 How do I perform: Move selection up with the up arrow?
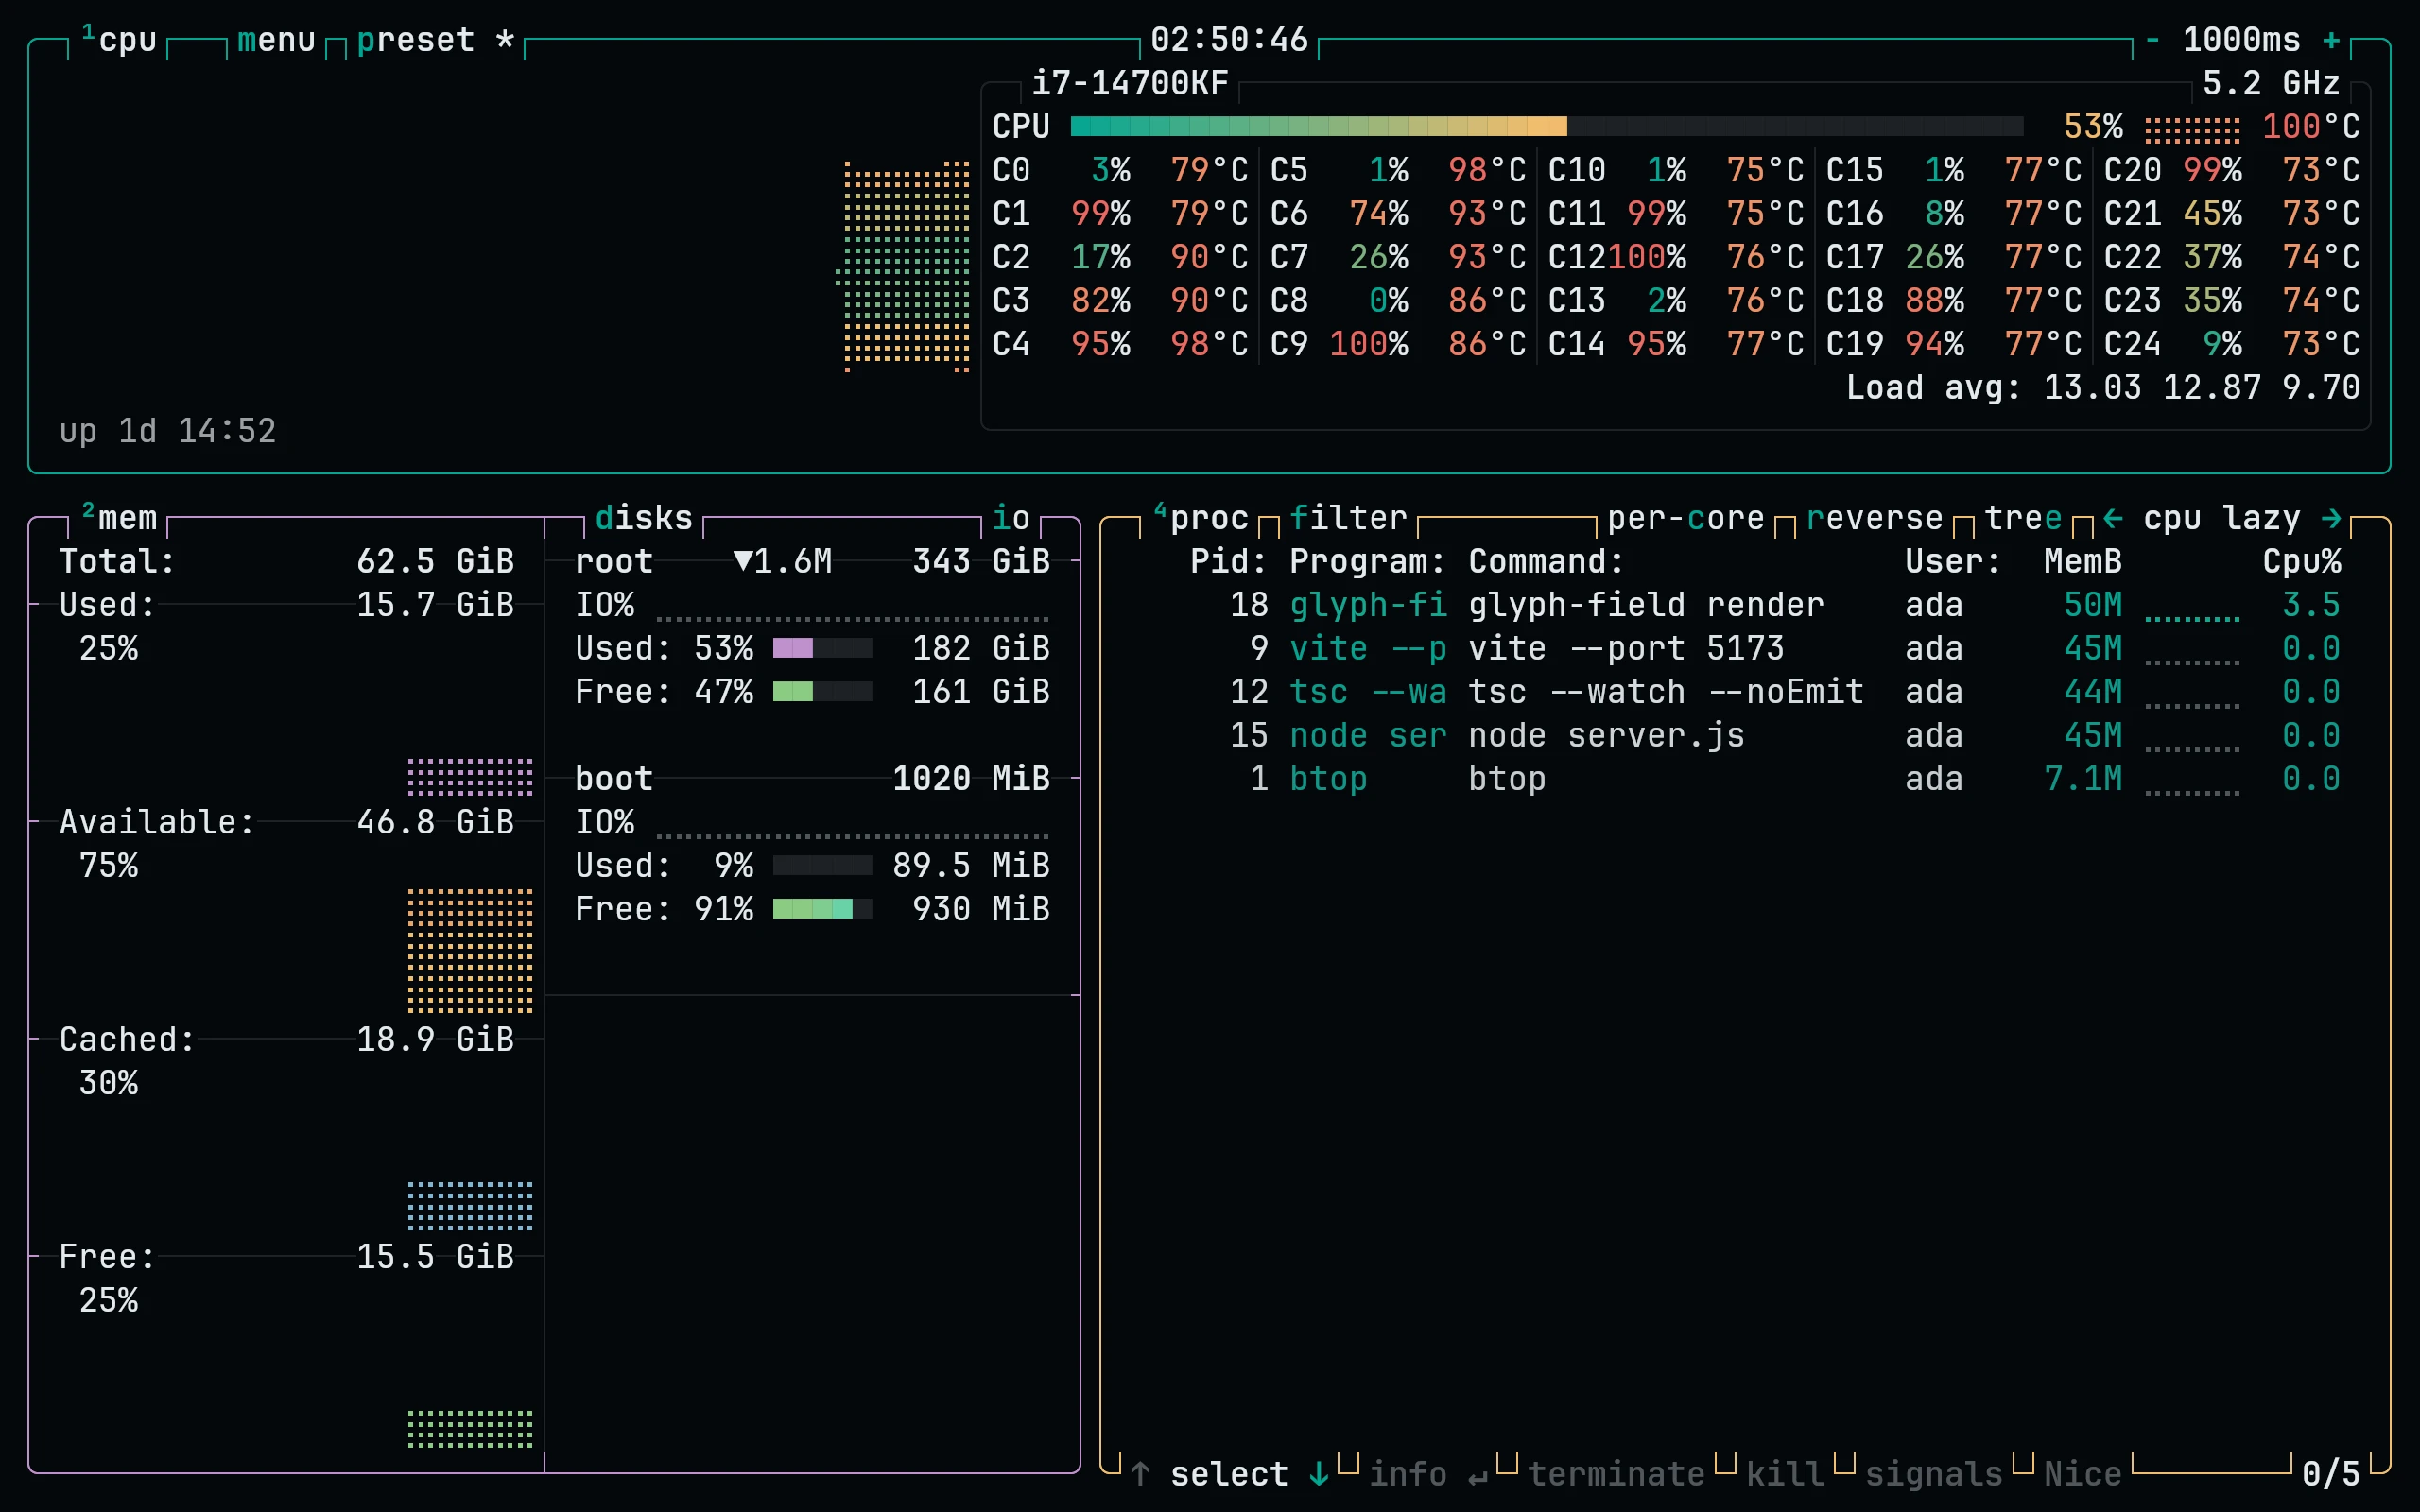1140,1474
